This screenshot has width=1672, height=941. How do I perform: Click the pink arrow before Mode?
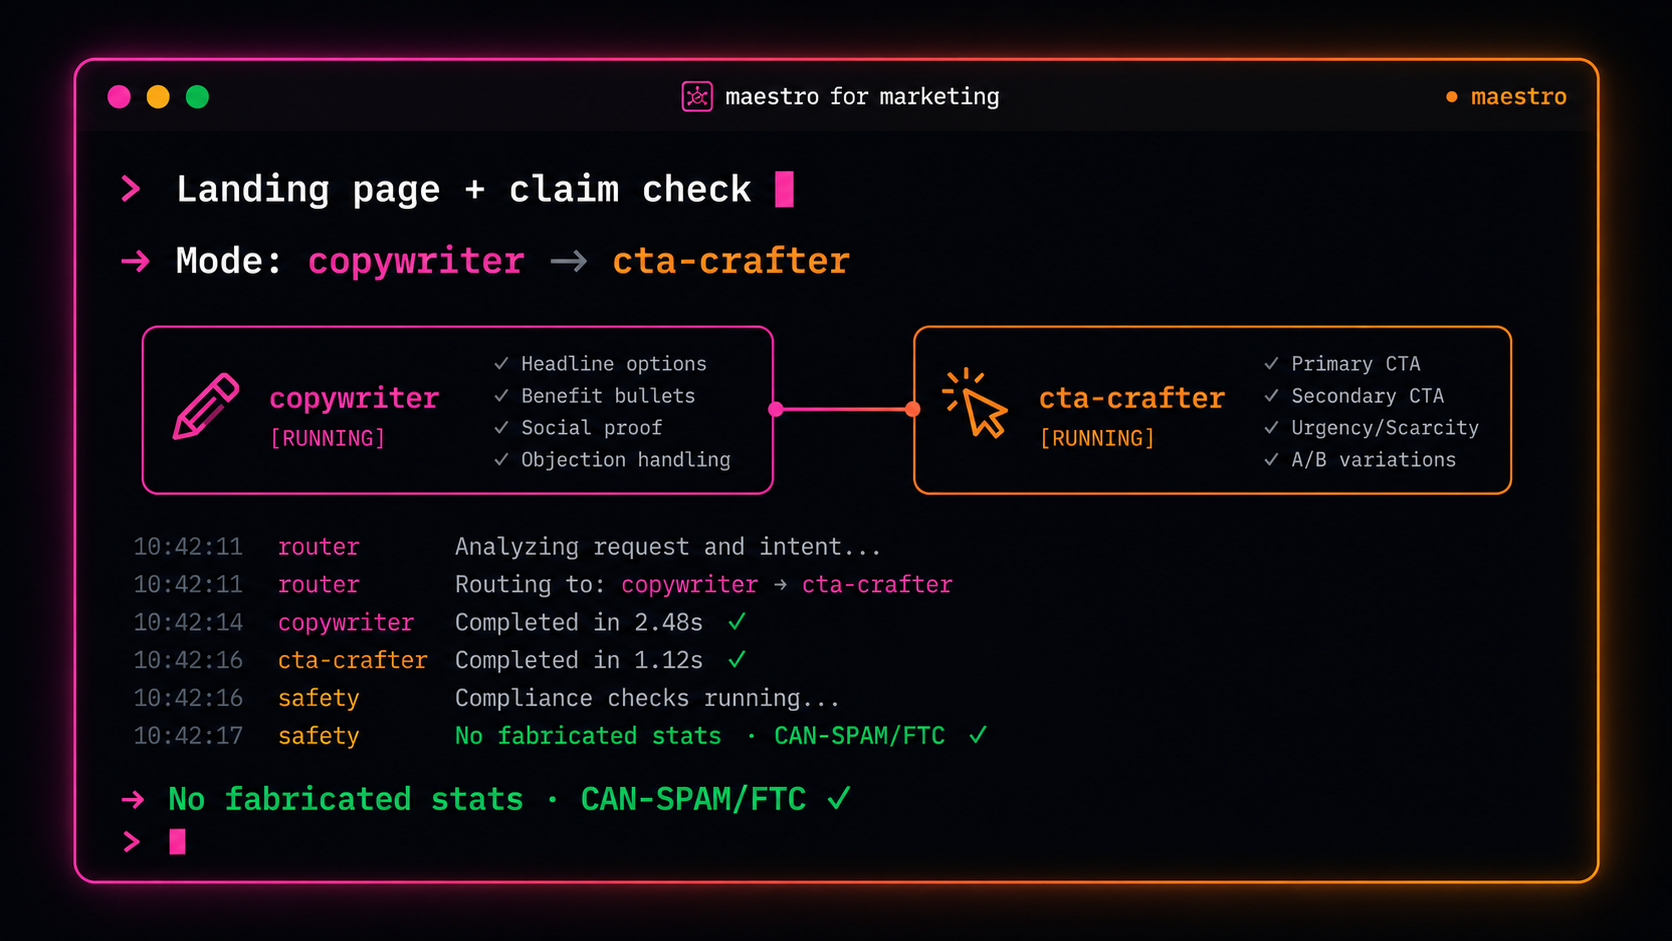point(135,261)
